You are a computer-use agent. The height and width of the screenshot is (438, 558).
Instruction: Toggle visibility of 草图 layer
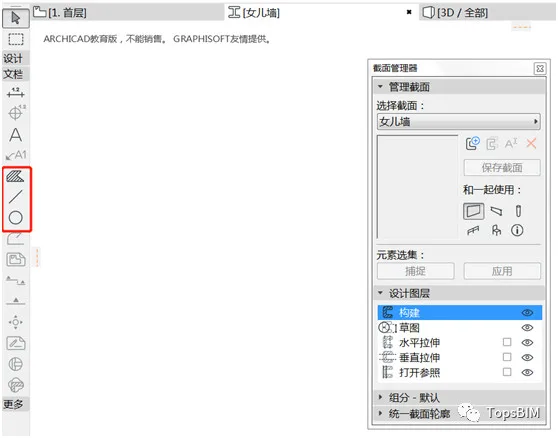pyautogui.click(x=527, y=328)
